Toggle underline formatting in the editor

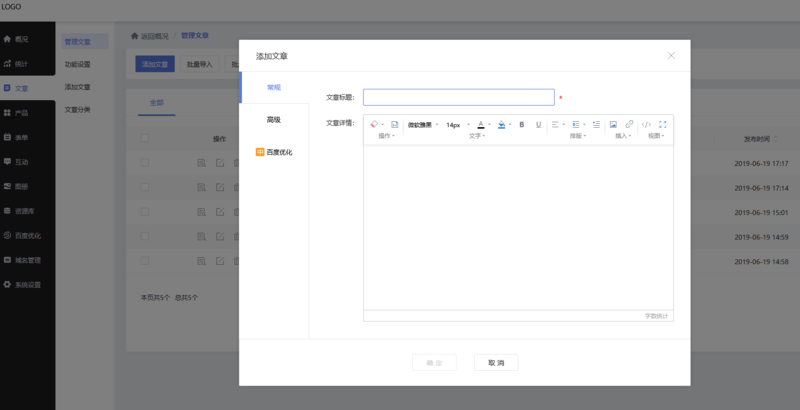(x=538, y=125)
